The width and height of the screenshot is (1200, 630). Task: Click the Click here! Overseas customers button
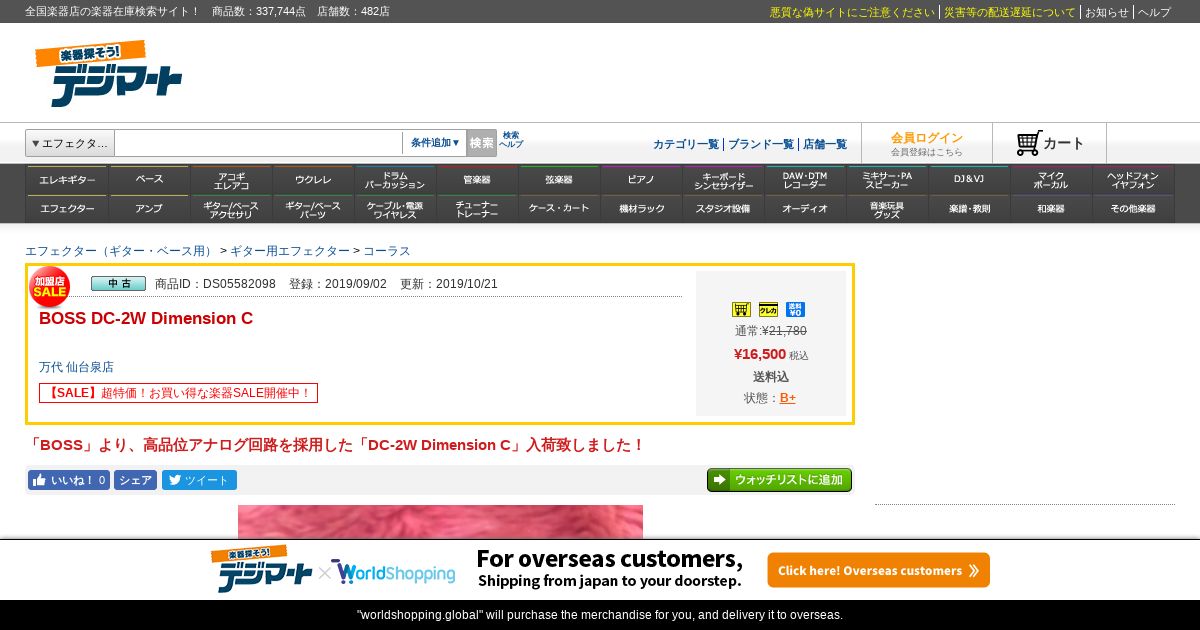(x=878, y=570)
